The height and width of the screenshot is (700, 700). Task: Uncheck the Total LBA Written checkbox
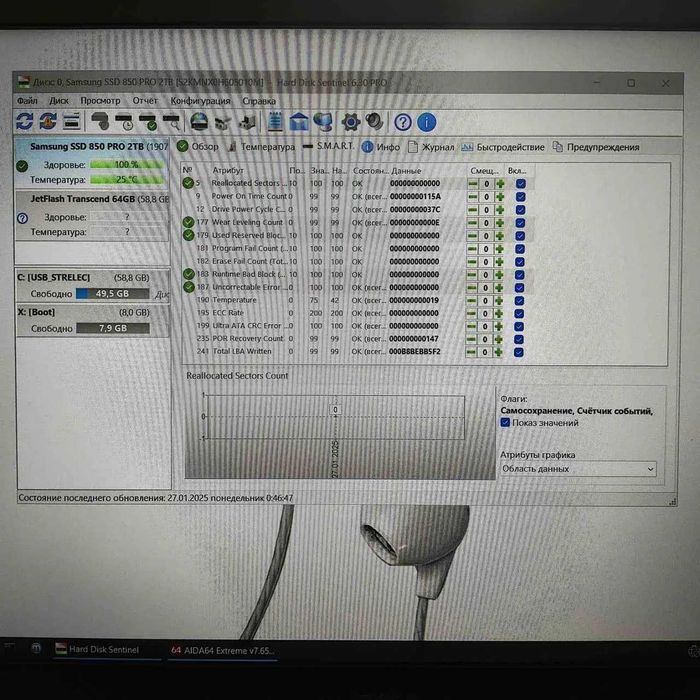tap(519, 352)
